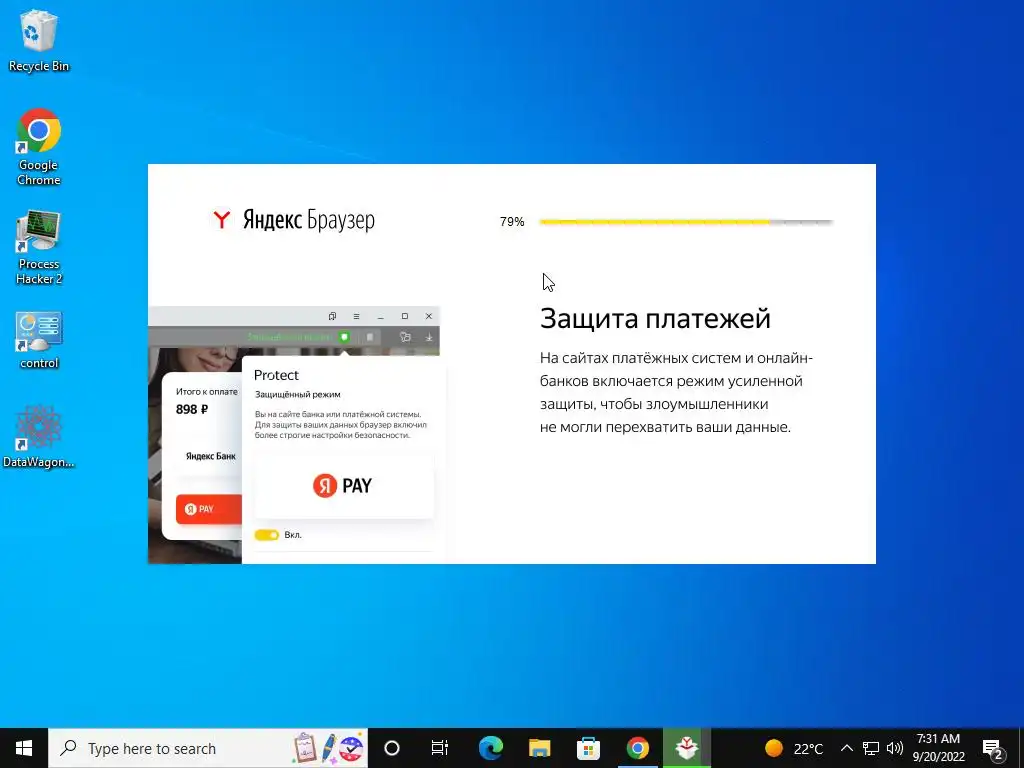Viewport: 1024px width, 768px height.
Task: Open the Recycle Bin desktop icon
Action: tap(39, 42)
